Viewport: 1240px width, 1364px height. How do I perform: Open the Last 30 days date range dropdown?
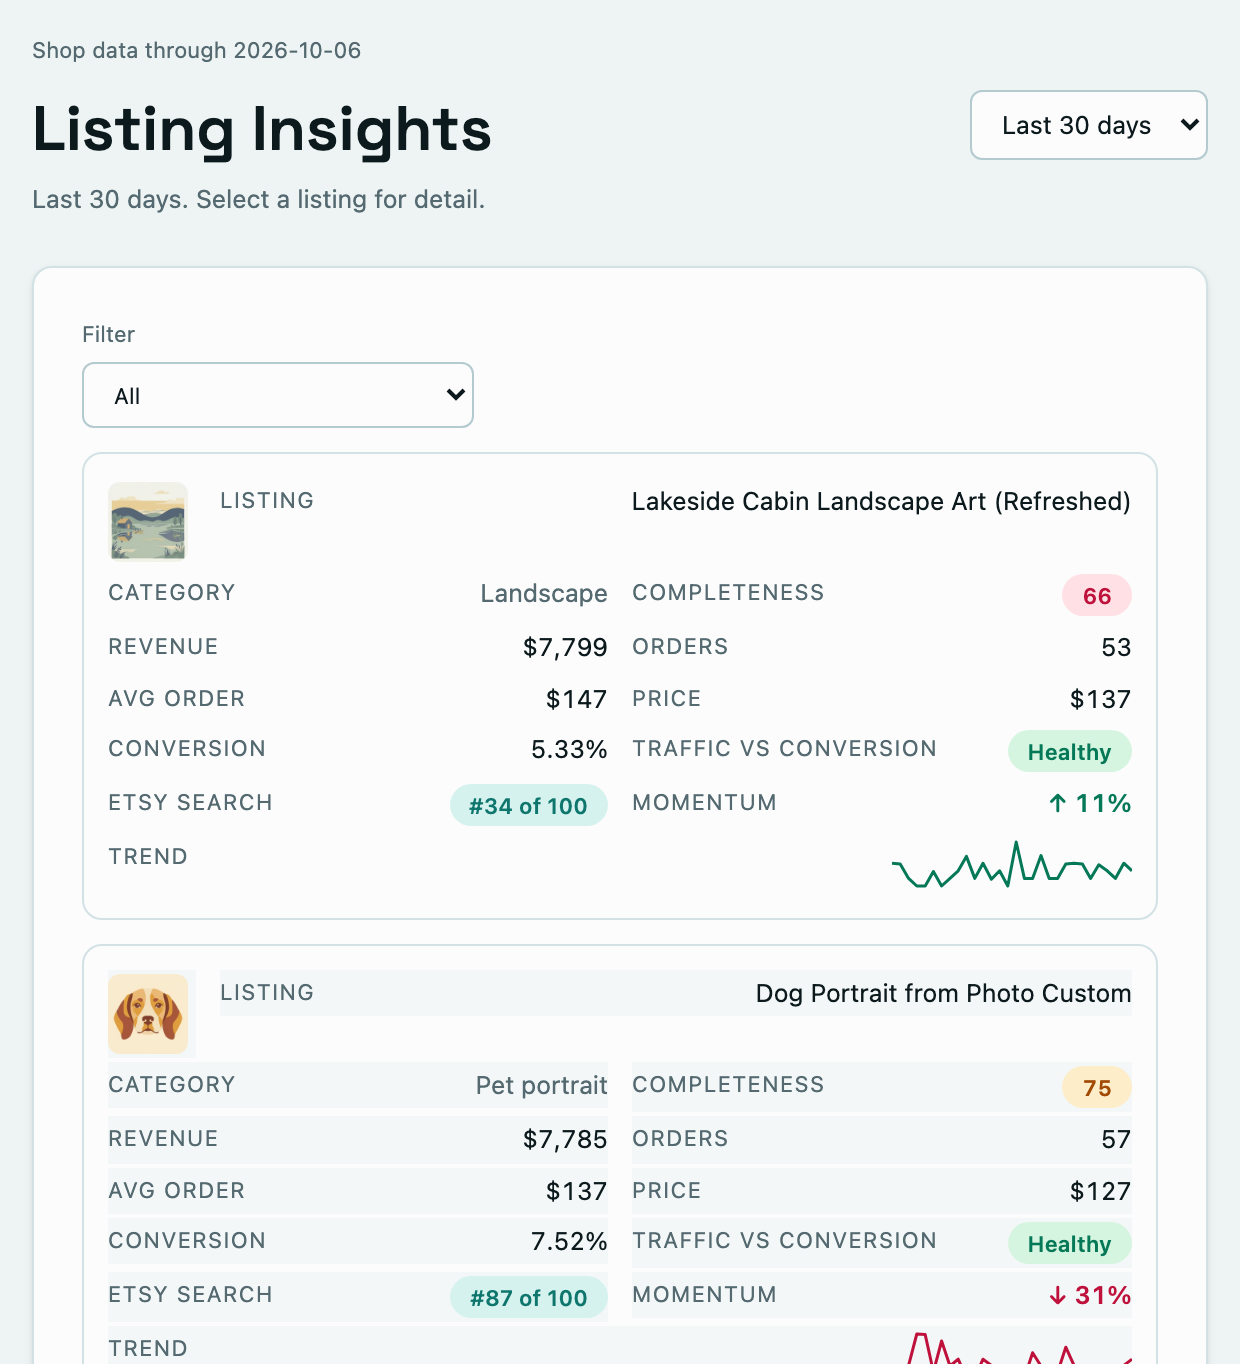pos(1089,125)
